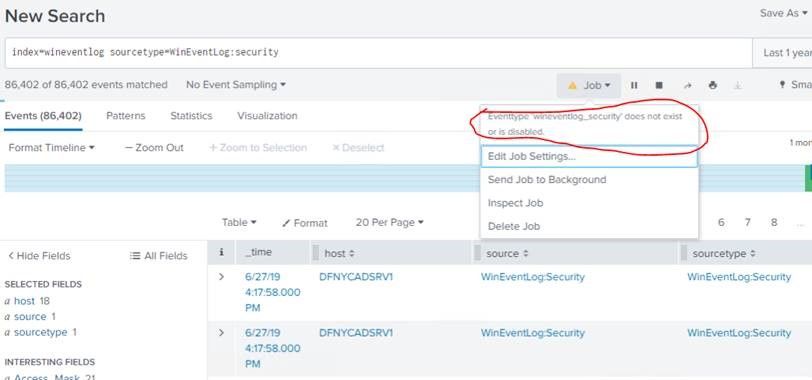The image size is (812, 380).
Task: Share the search job
Action: 687,85
